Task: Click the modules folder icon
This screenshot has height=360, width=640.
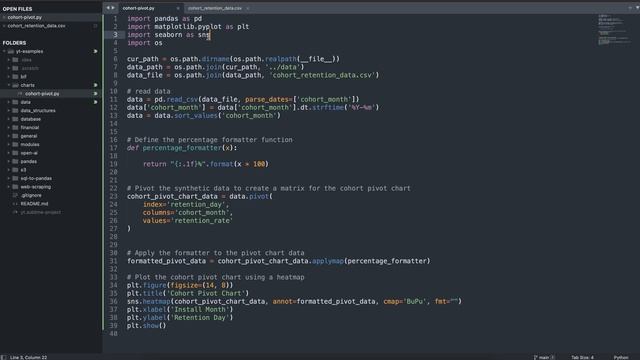Action: point(16,144)
